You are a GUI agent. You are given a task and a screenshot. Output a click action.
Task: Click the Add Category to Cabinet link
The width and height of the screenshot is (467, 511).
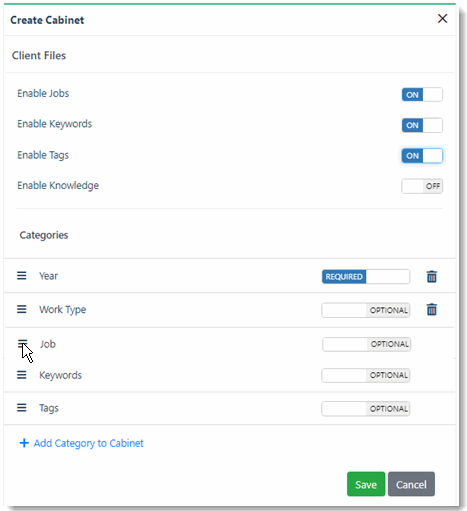click(89, 443)
